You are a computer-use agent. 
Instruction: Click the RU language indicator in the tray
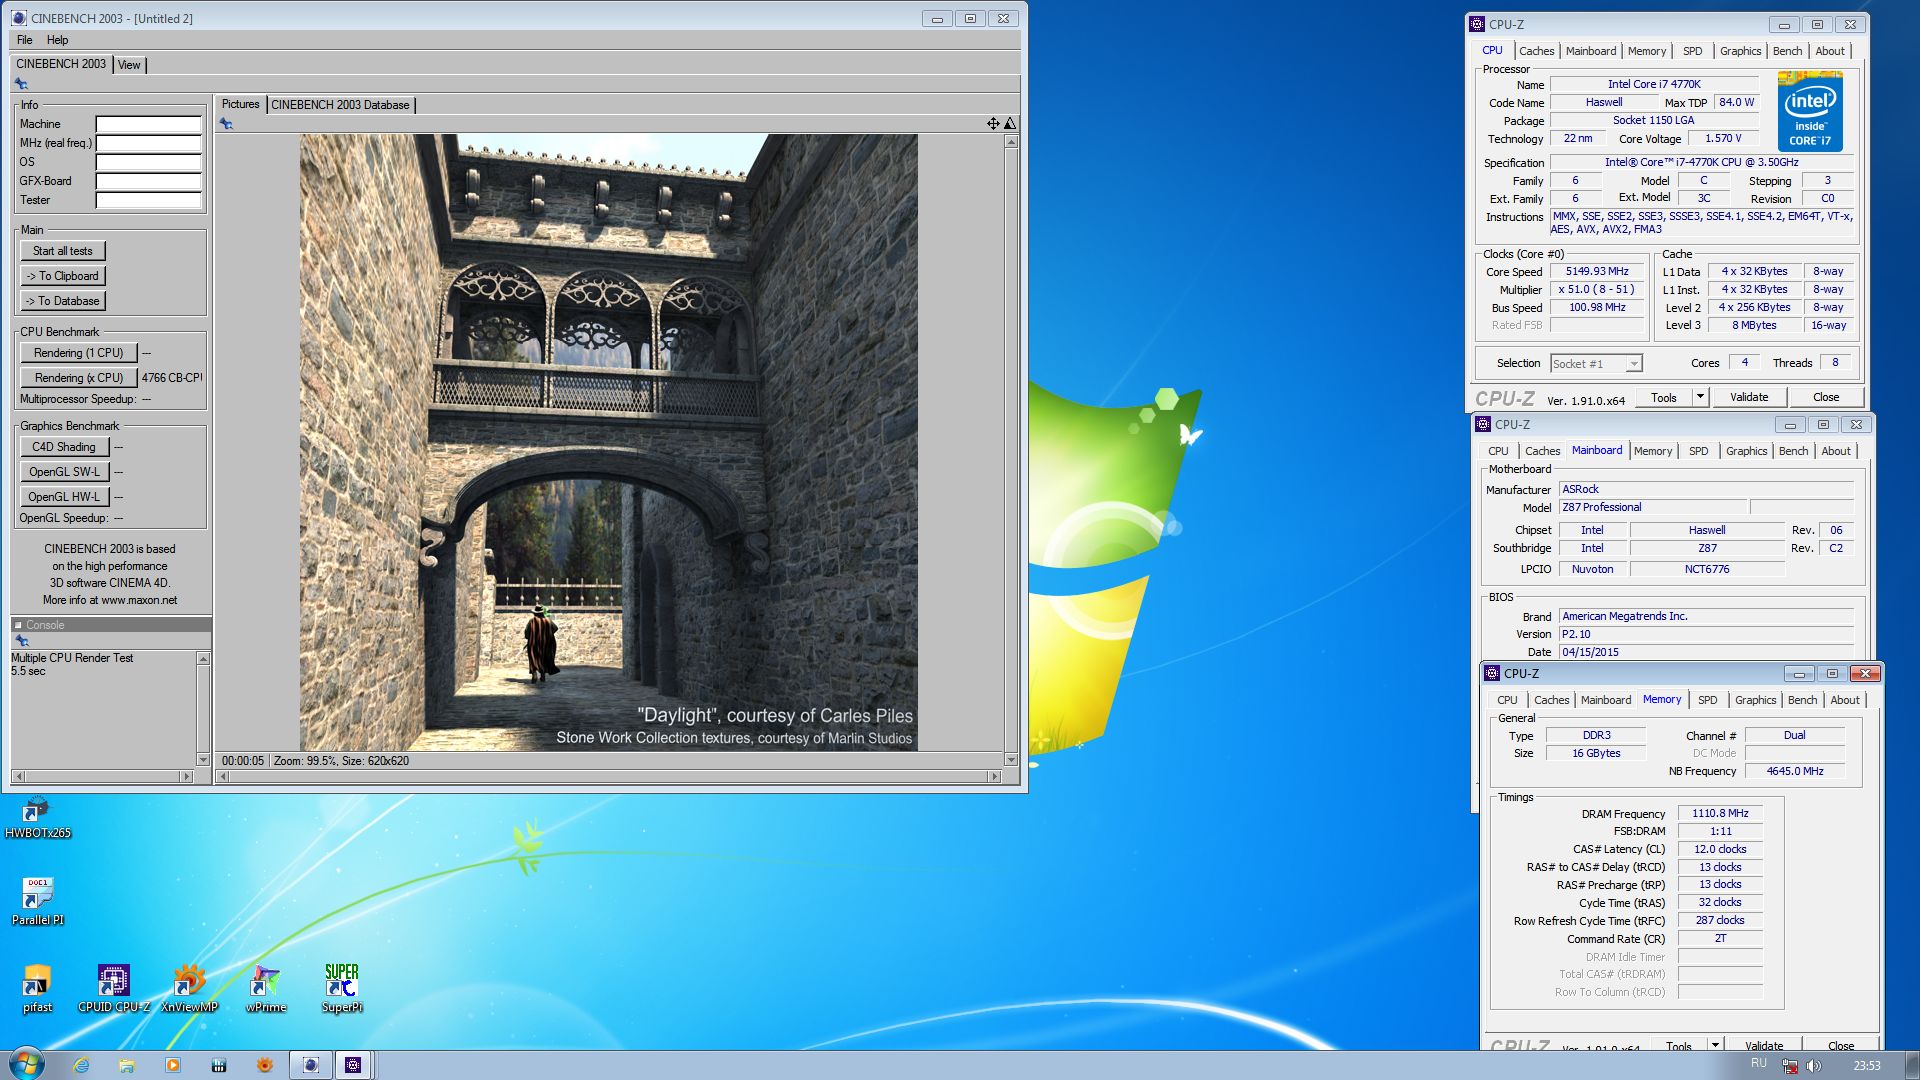(1759, 1064)
